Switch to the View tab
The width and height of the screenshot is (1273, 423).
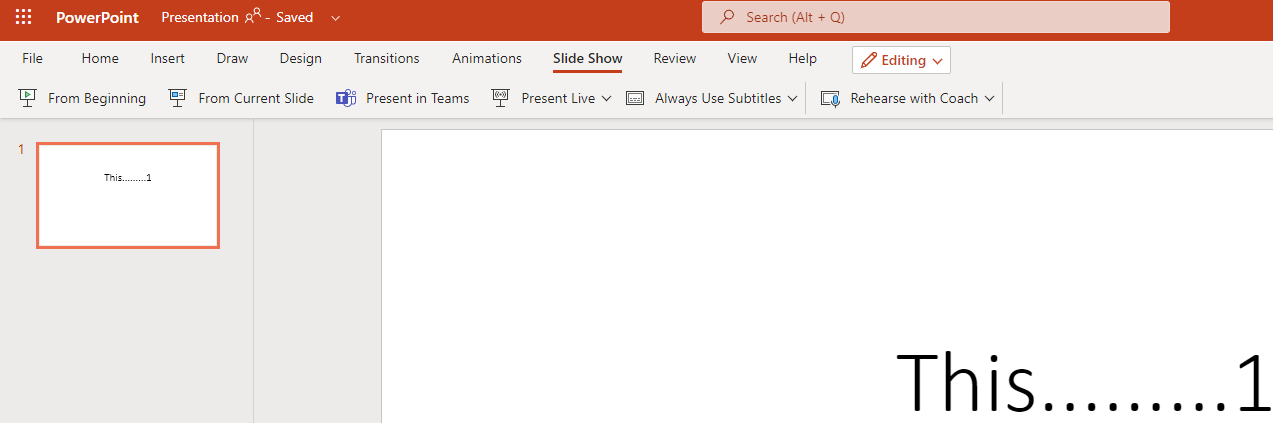(x=742, y=58)
